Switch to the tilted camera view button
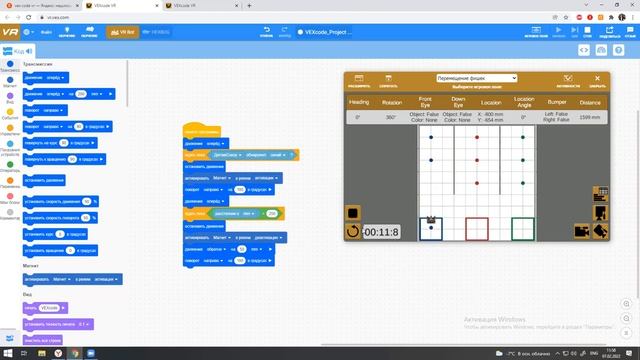Image resolution: width=640 pixels, height=360 pixels. pyautogui.click(x=600, y=231)
